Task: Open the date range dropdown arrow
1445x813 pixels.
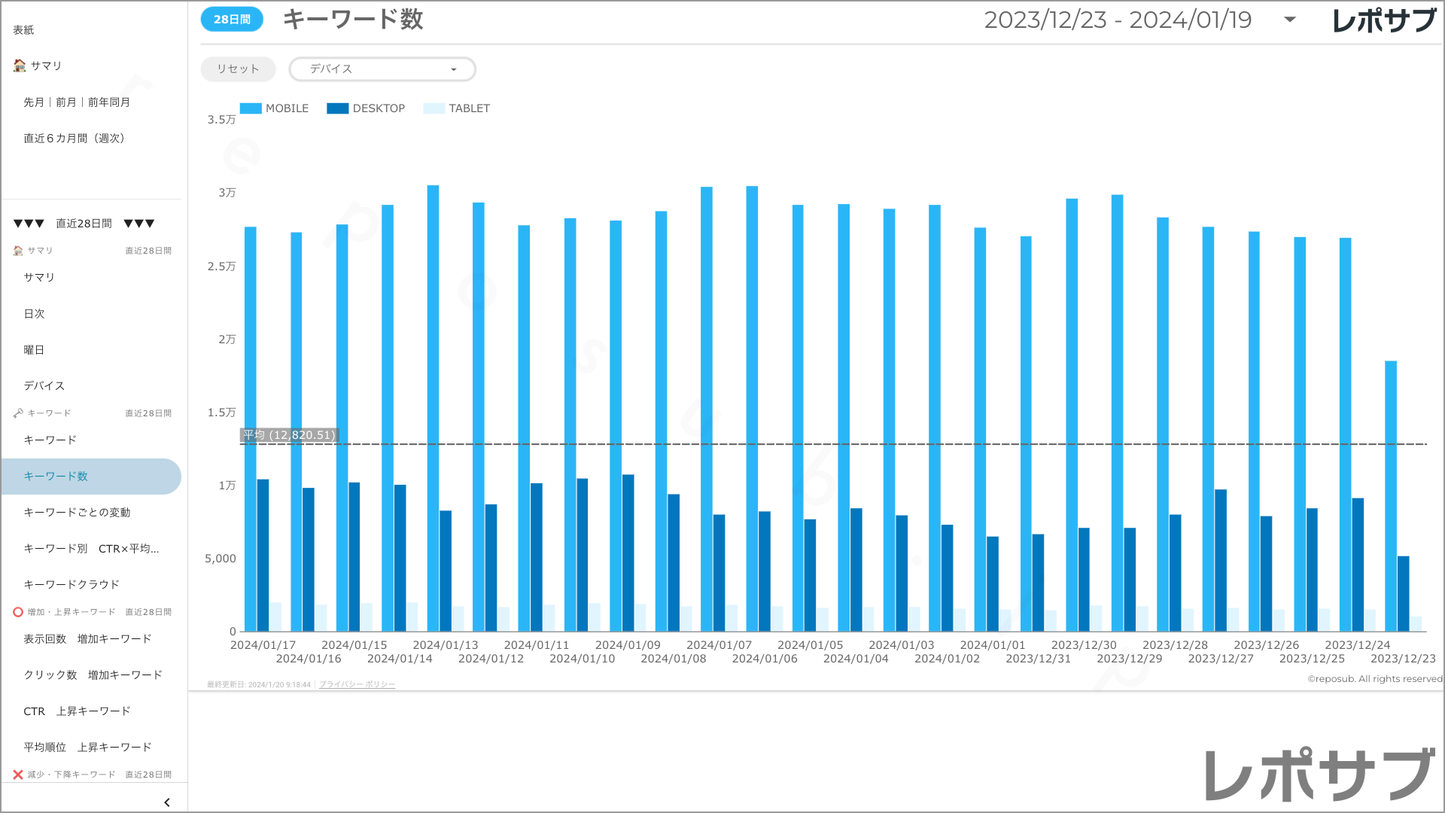Action: point(1290,20)
